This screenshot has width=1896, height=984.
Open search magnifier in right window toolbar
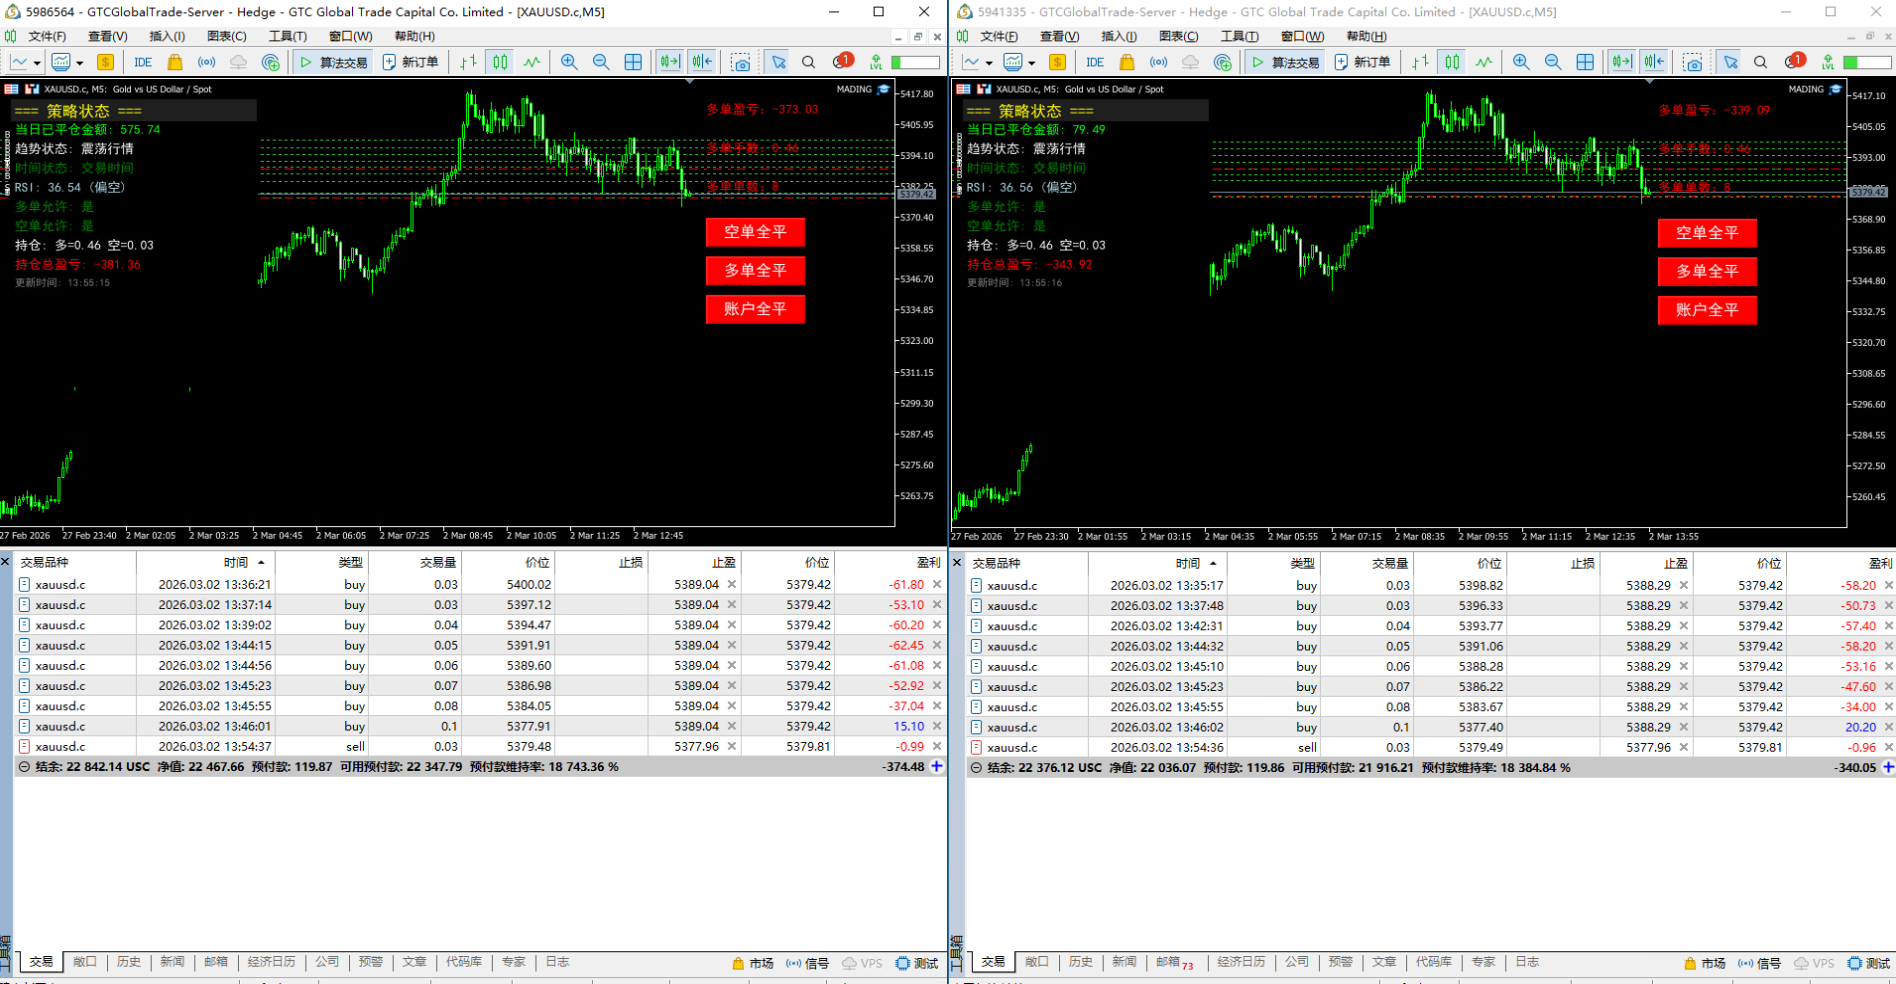1760,62
